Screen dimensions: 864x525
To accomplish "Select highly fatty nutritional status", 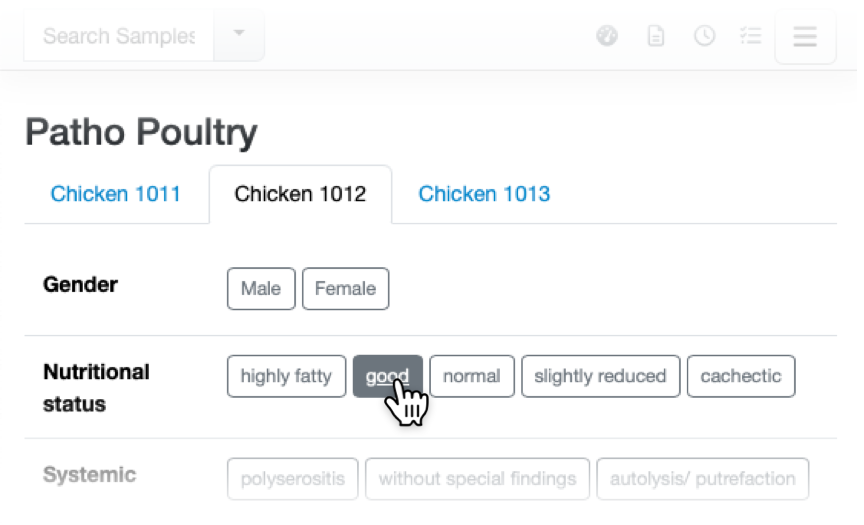I will coord(286,377).
